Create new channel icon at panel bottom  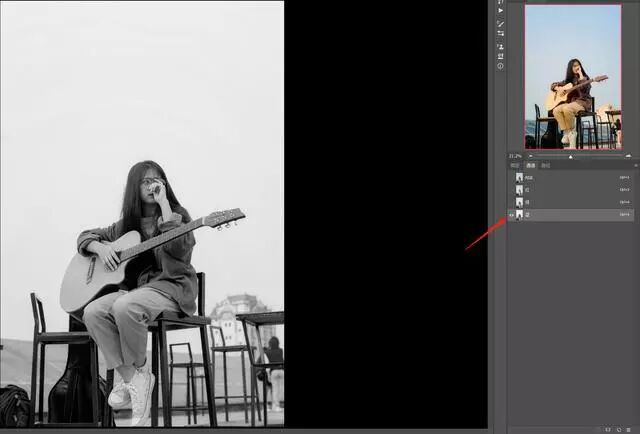point(619,430)
